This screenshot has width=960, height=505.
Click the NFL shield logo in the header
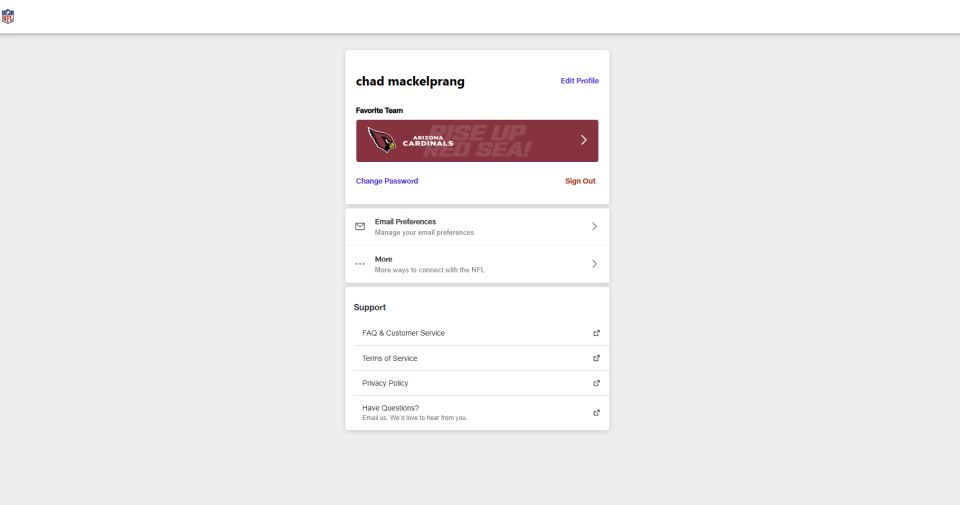(7, 16)
